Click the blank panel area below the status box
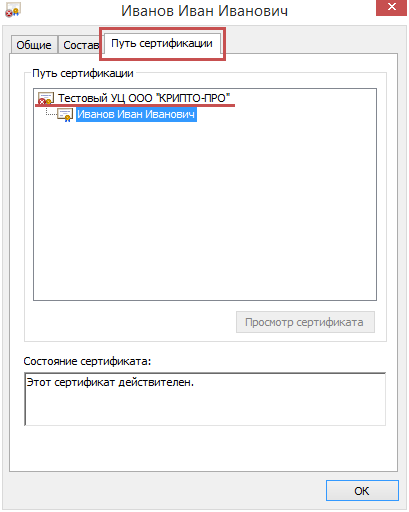The height and width of the screenshot is (512, 409). [203, 448]
